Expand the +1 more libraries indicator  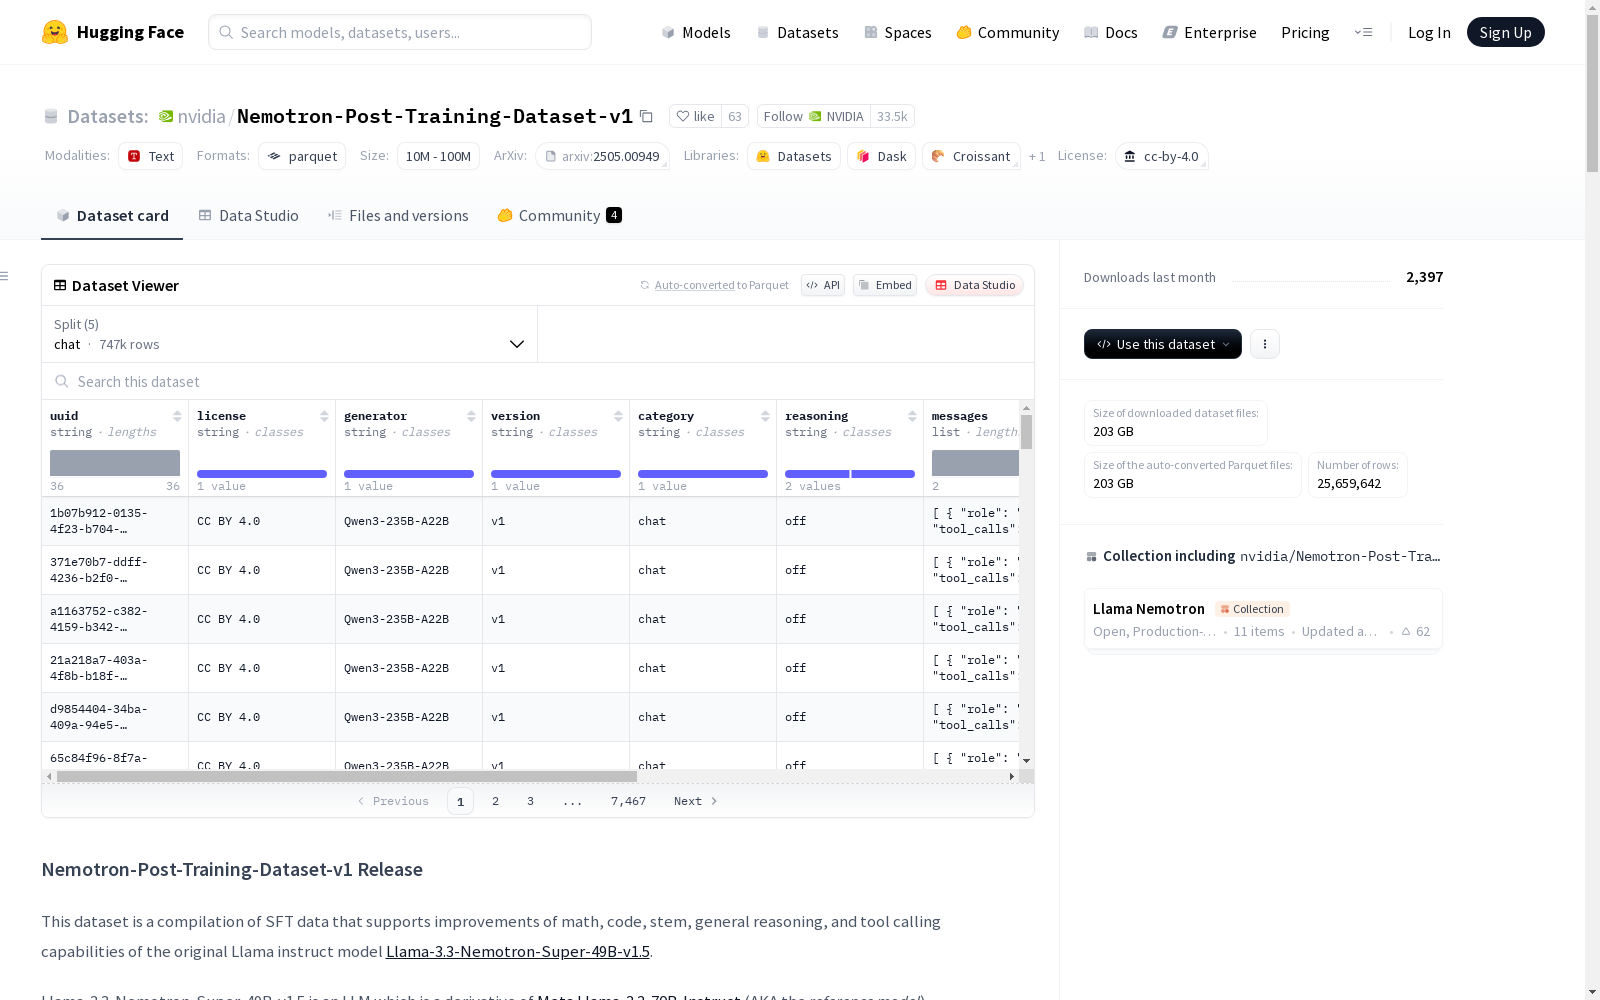click(x=1037, y=156)
